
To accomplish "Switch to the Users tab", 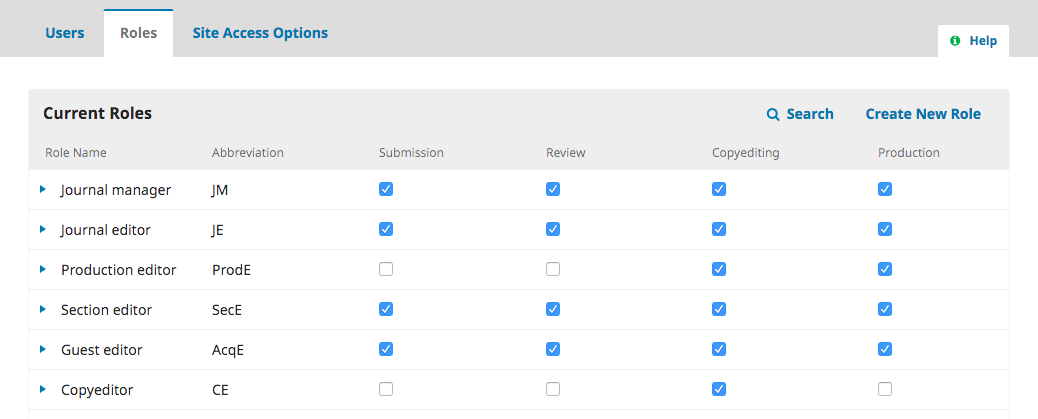I will click(65, 33).
